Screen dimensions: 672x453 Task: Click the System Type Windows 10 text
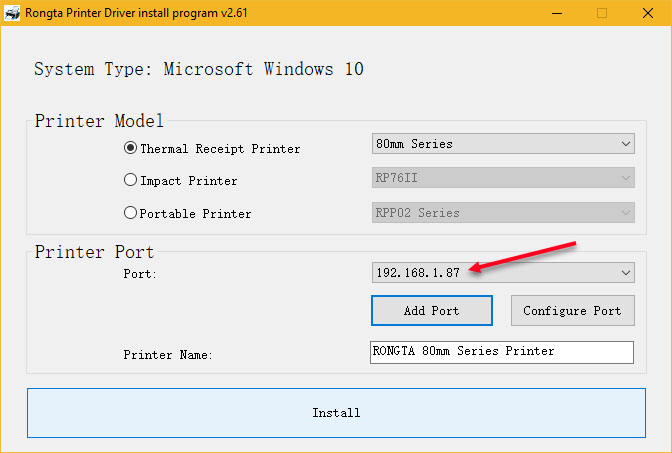pos(199,69)
